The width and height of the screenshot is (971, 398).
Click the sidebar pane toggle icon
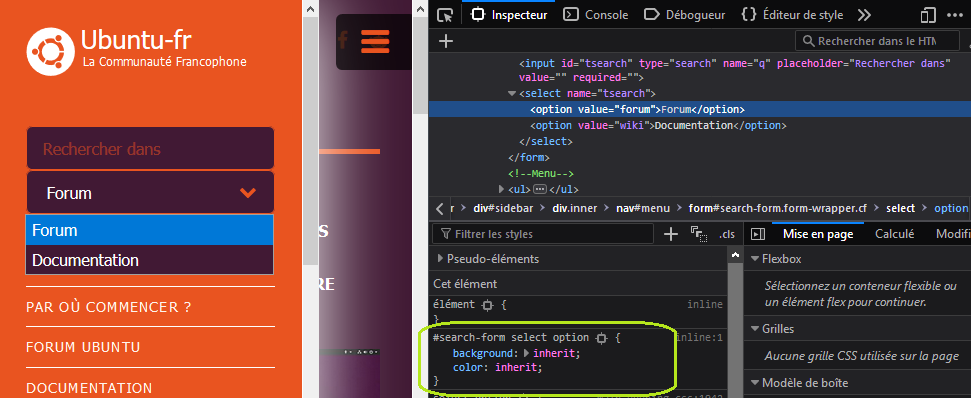pyautogui.click(x=758, y=234)
